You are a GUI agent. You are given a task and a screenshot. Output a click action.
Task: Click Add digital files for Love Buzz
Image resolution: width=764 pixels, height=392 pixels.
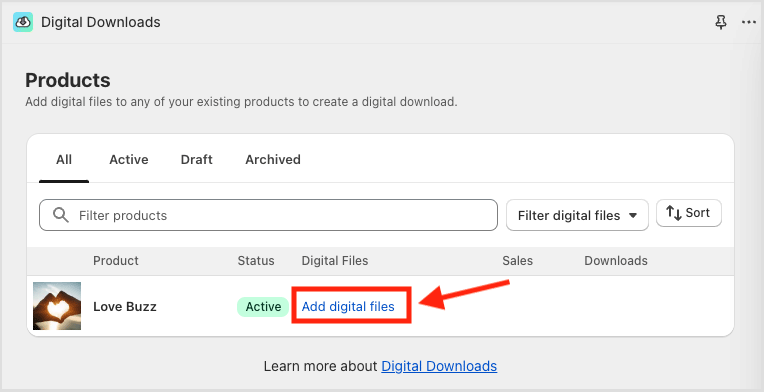(x=348, y=306)
